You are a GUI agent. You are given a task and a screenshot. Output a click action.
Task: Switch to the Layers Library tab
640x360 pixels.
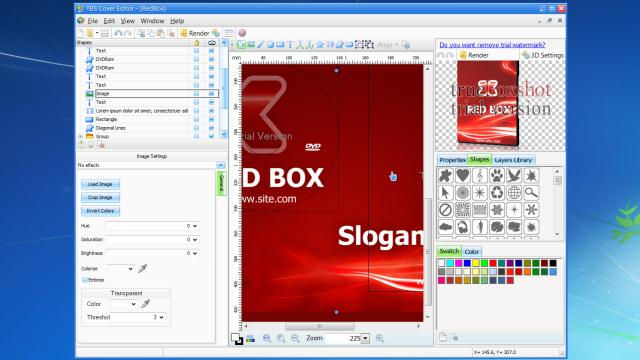(x=513, y=160)
